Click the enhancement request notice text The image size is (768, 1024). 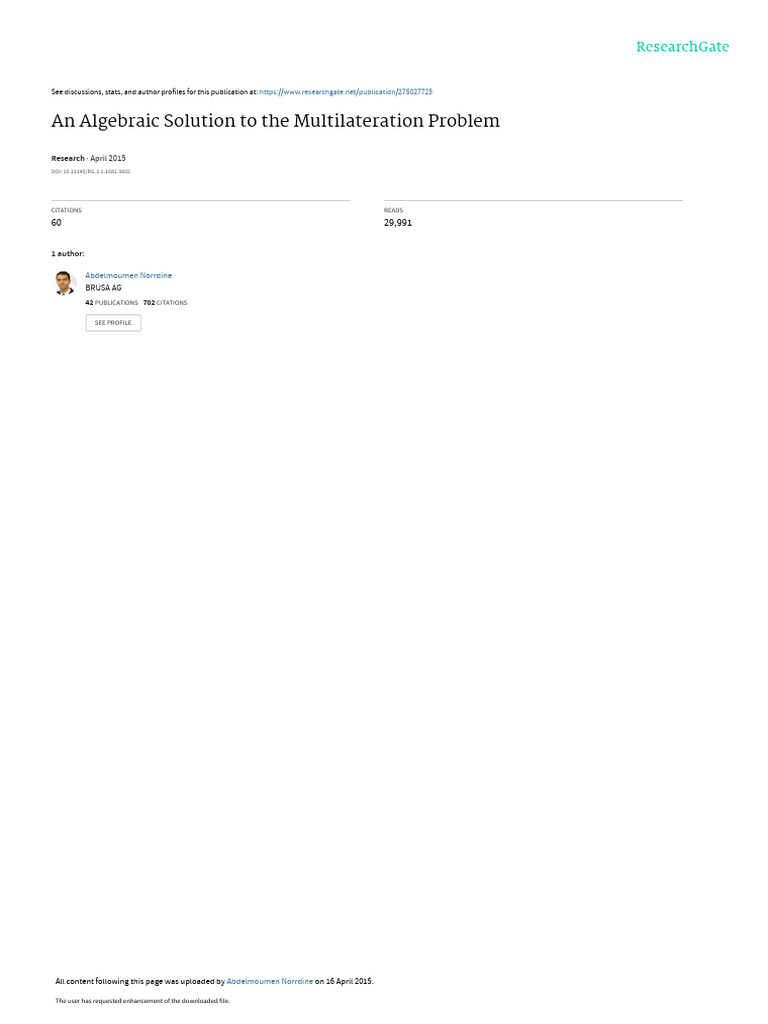[142, 1000]
